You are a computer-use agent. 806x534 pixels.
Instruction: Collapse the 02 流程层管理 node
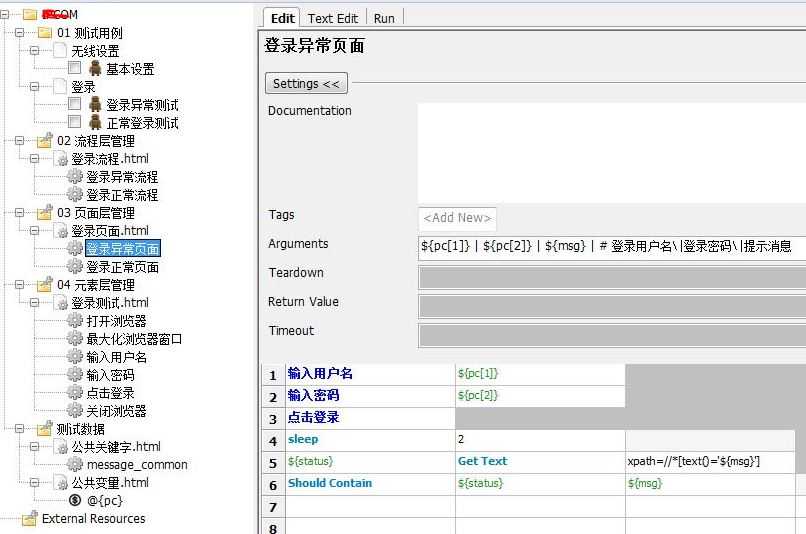click(20, 140)
